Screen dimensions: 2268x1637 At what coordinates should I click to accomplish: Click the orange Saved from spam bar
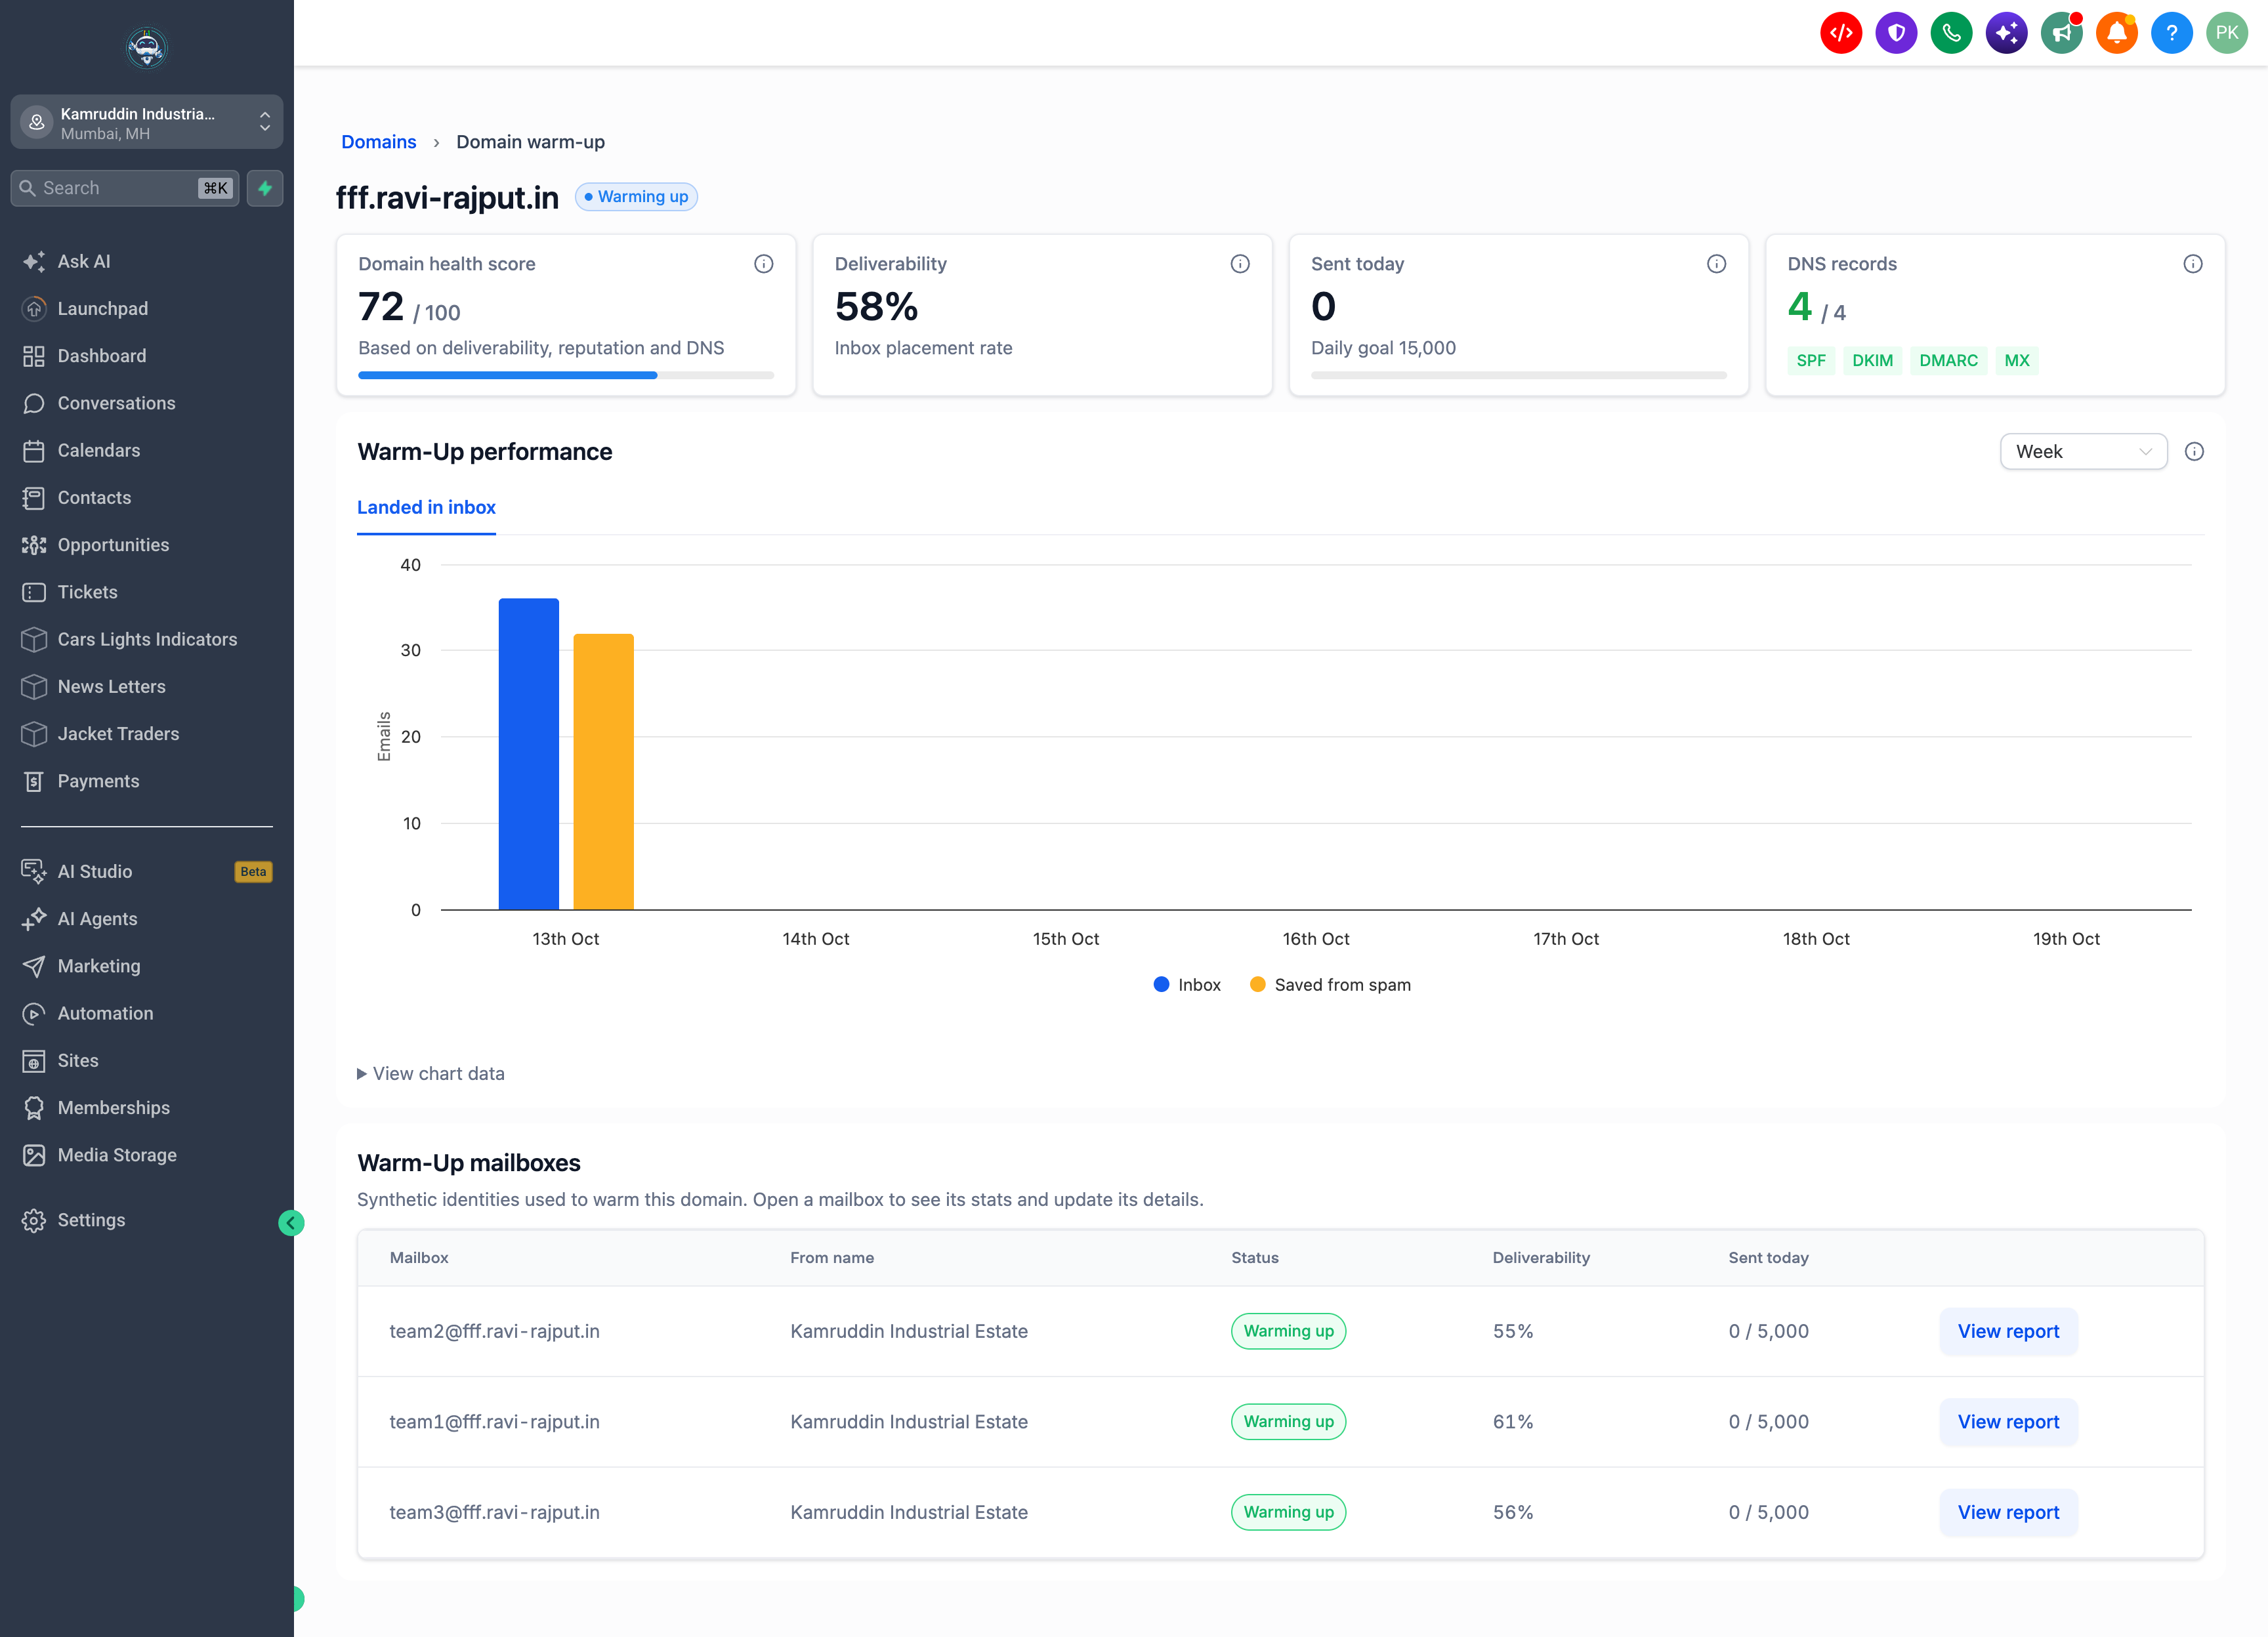pos(603,772)
